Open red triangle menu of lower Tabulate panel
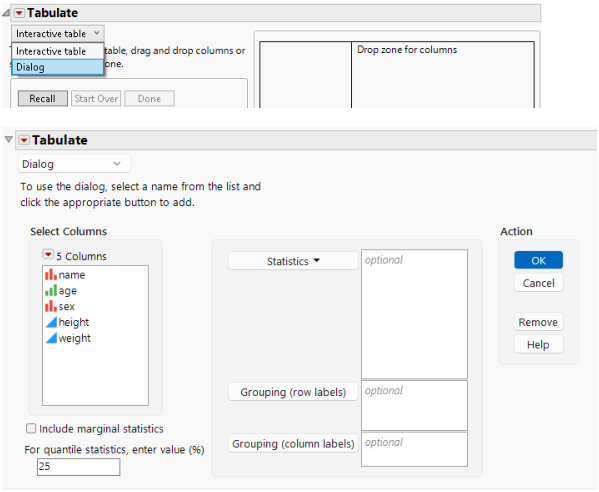 24,140
